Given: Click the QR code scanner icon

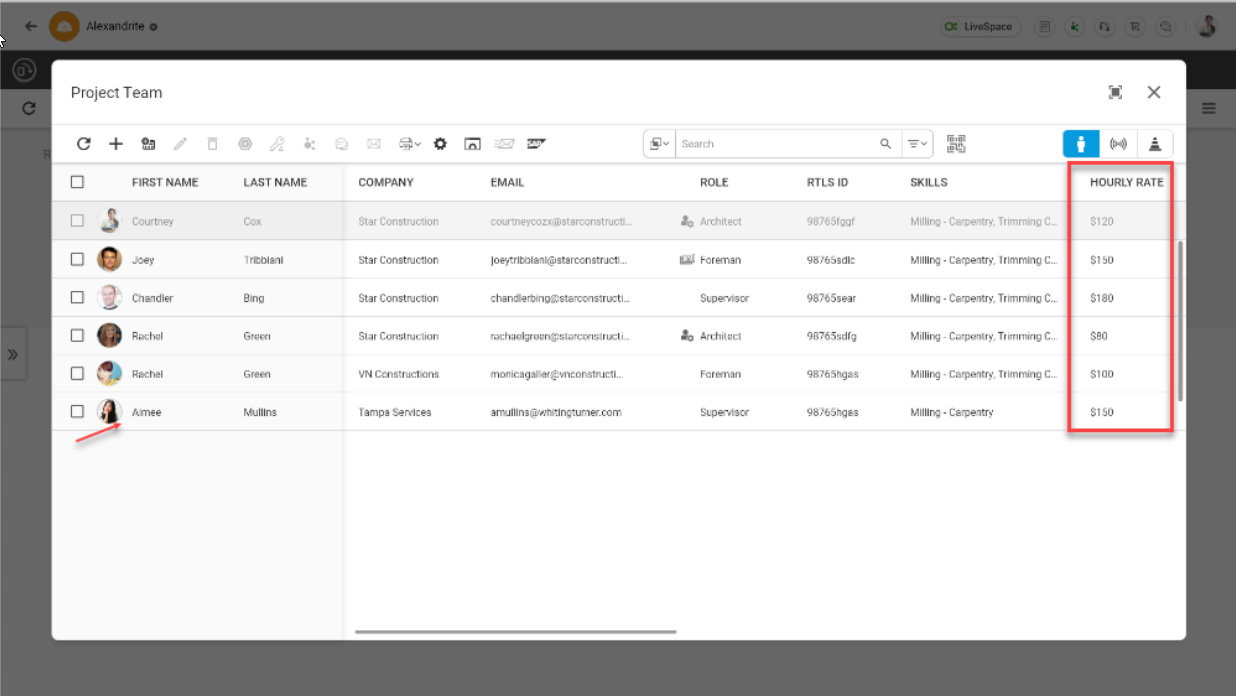Looking at the screenshot, I should 957,144.
